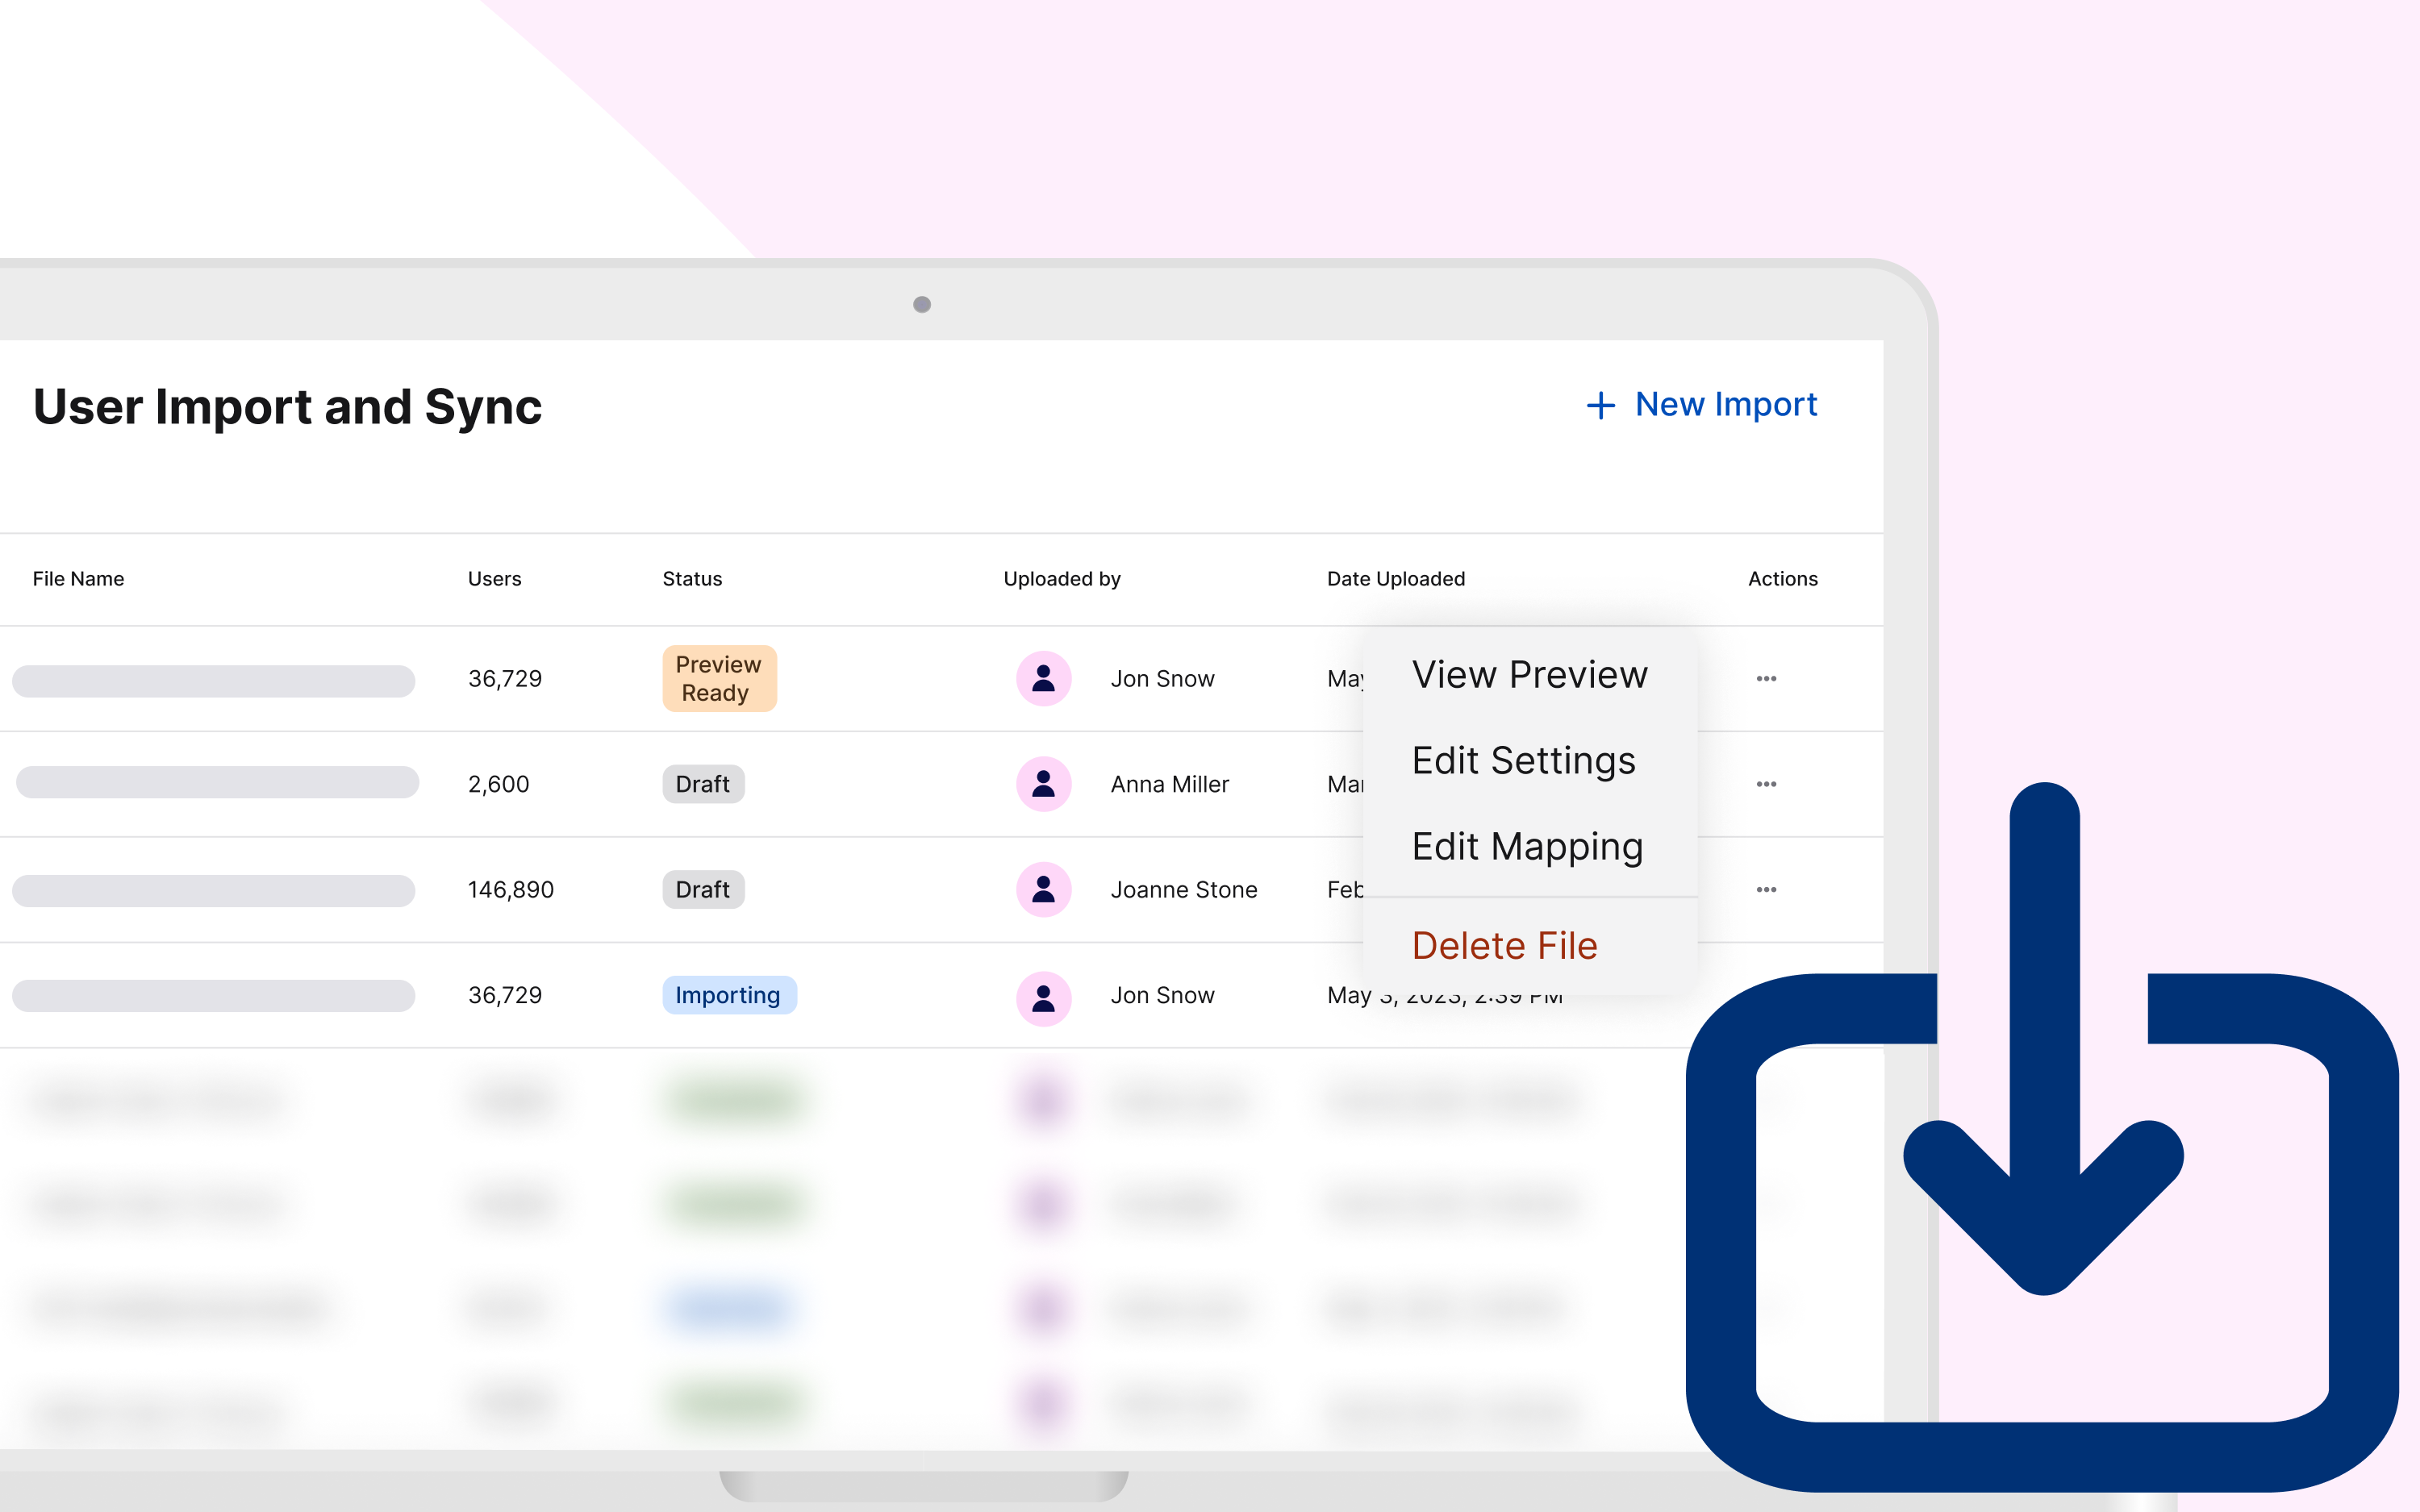The image size is (2420, 1512).
Task: Click the Uploaded by column header
Action: pos(1062,579)
